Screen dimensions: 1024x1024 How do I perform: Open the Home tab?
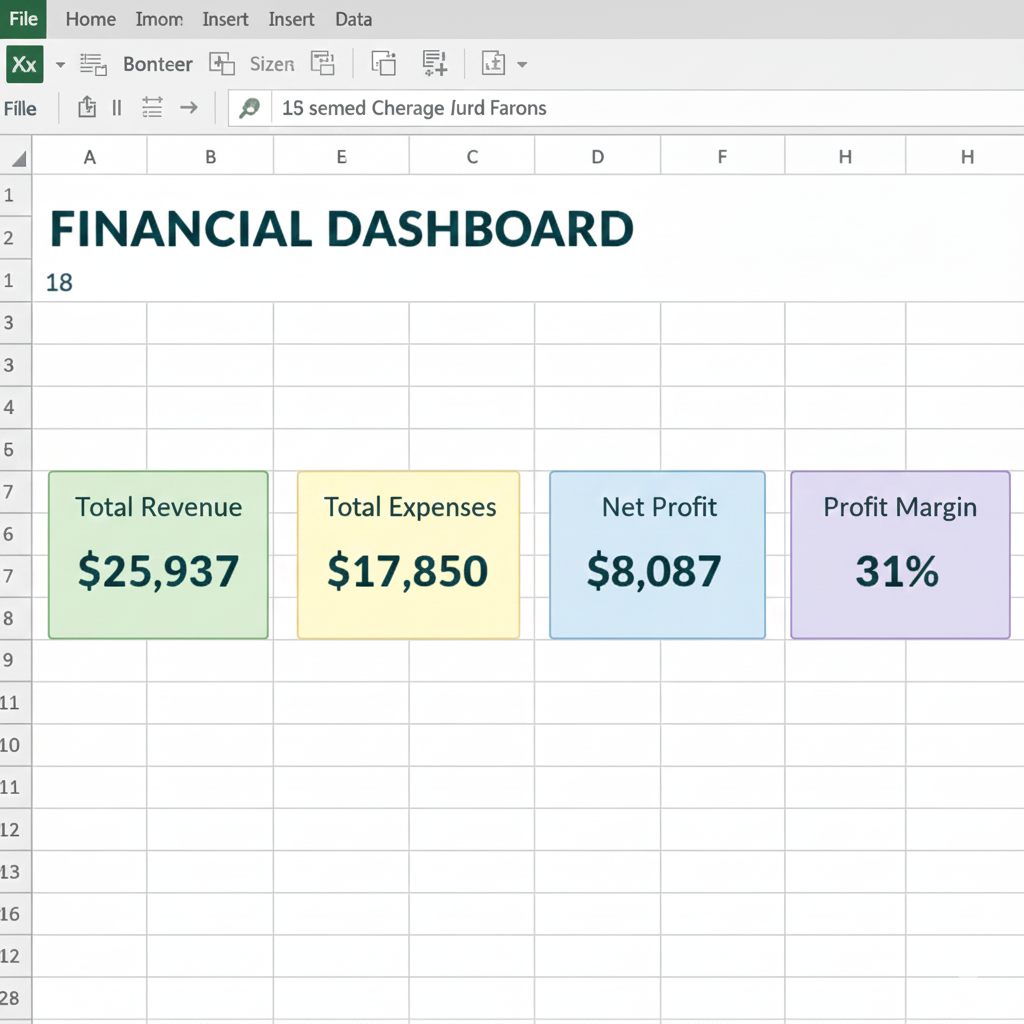pos(90,19)
